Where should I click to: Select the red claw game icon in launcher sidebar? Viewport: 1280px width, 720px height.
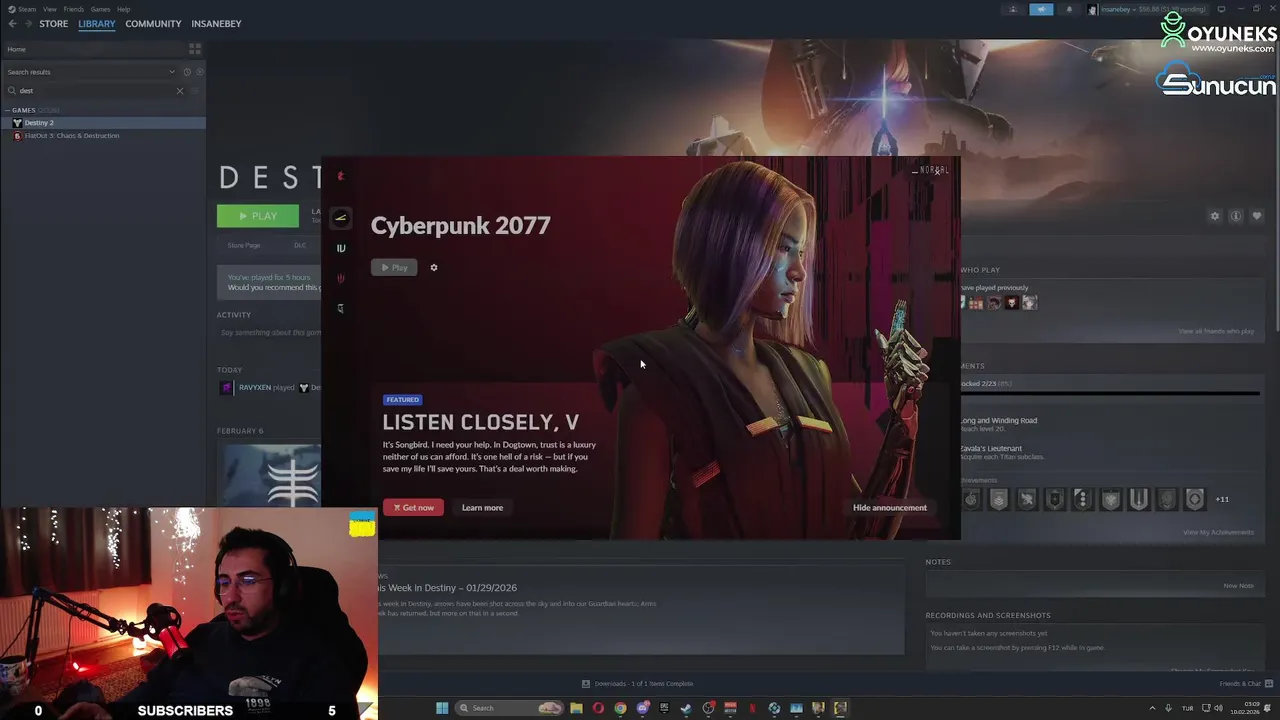click(x=340, y=278)
